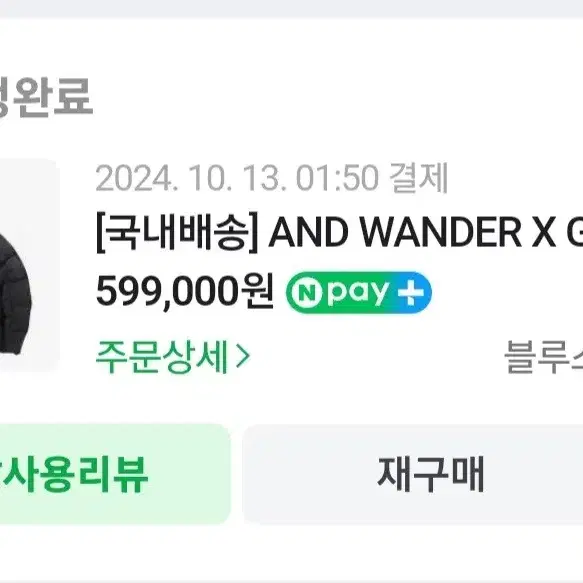Tap the 원 currency symbol after the price

coord(257,292)
